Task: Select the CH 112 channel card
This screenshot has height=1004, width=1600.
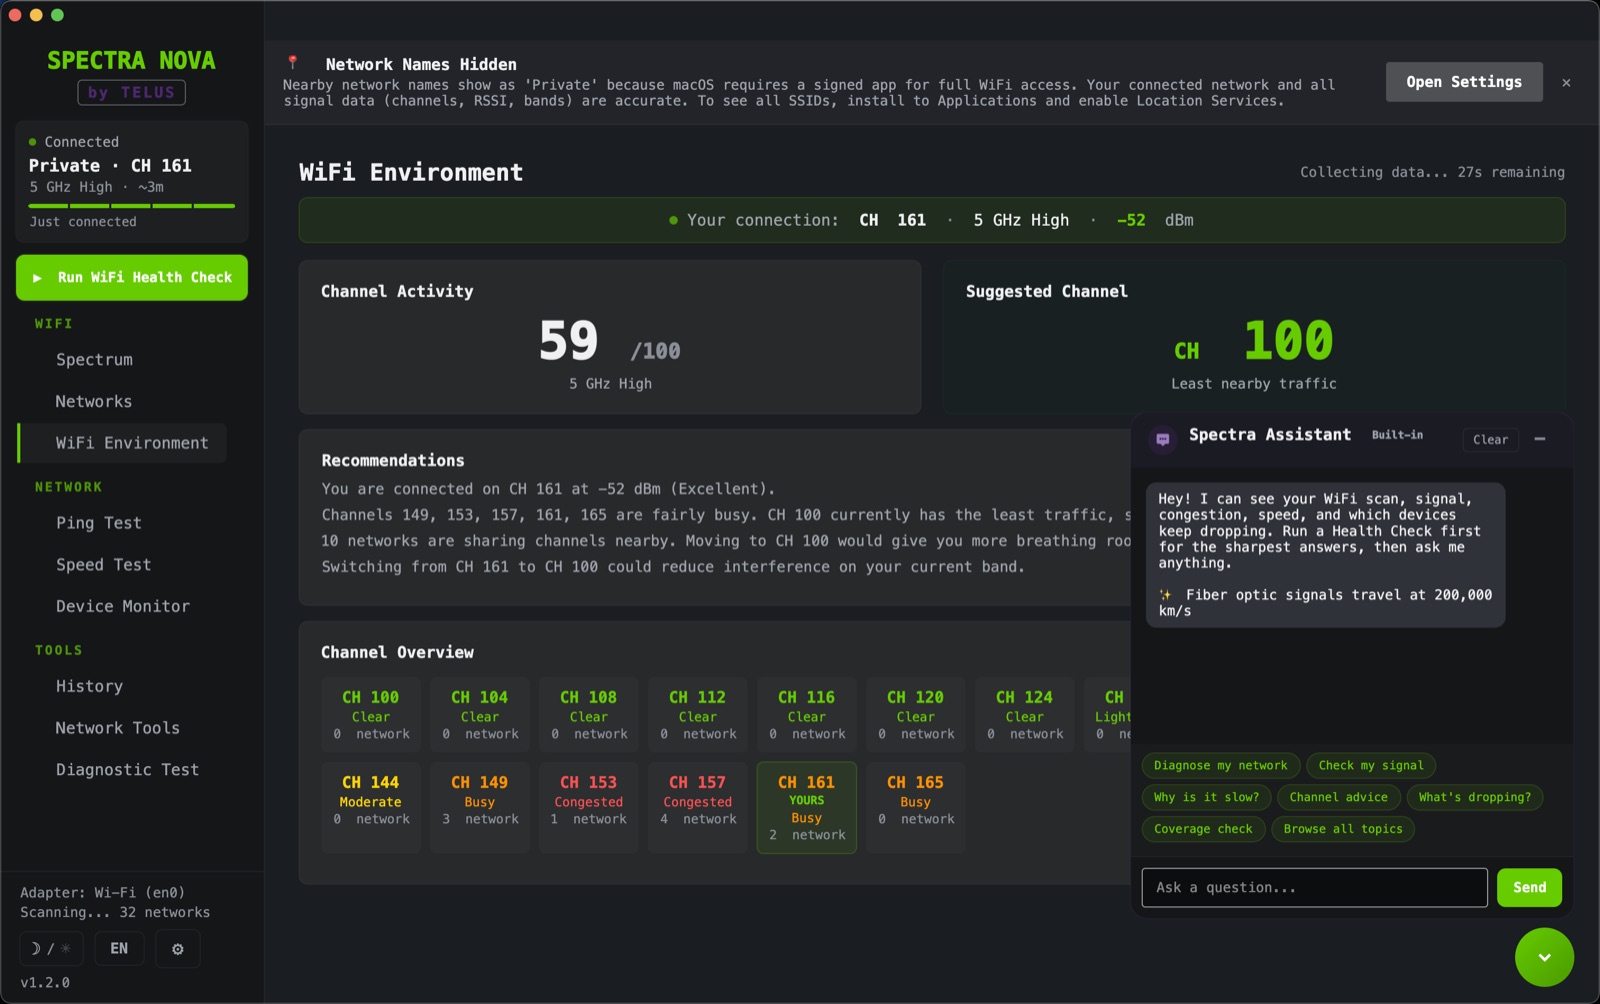Action: click(x=698, y=715)
